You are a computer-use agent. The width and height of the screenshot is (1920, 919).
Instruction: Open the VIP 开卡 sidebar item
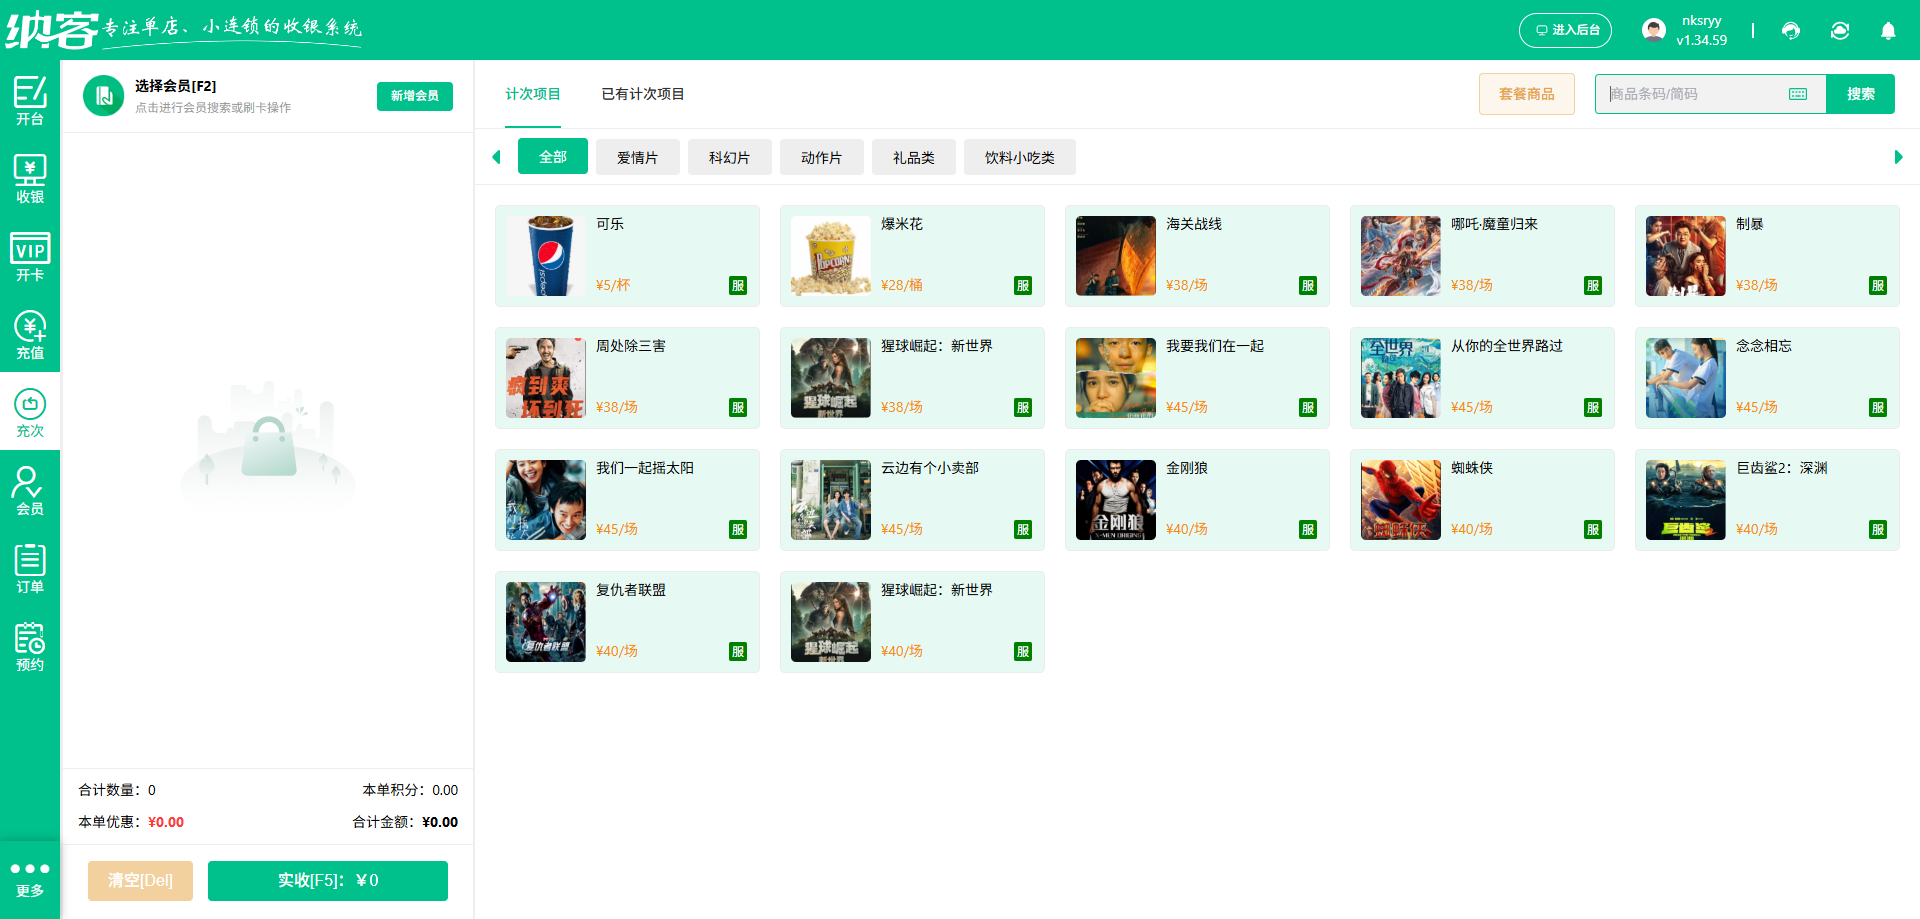tap(30, 256)
